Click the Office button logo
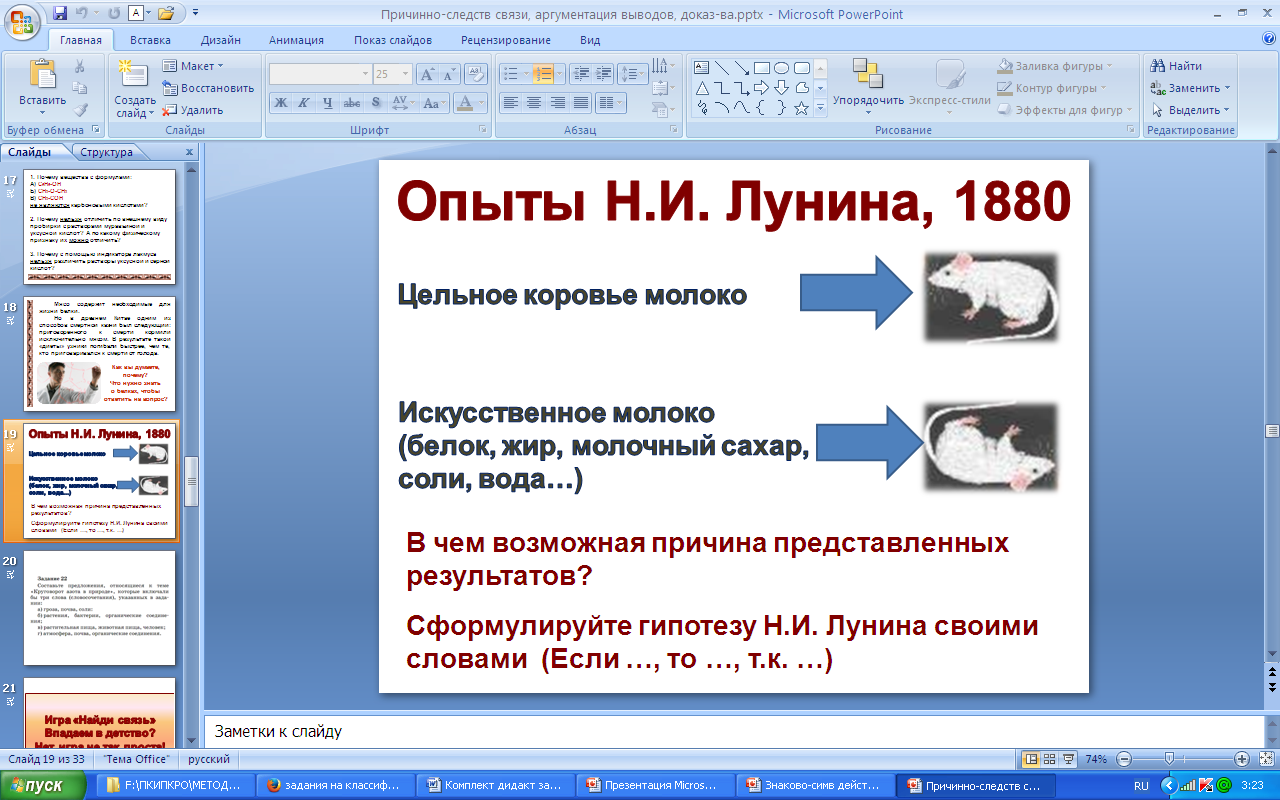Viewport: 1280px width, 800px height. (22, 20)
